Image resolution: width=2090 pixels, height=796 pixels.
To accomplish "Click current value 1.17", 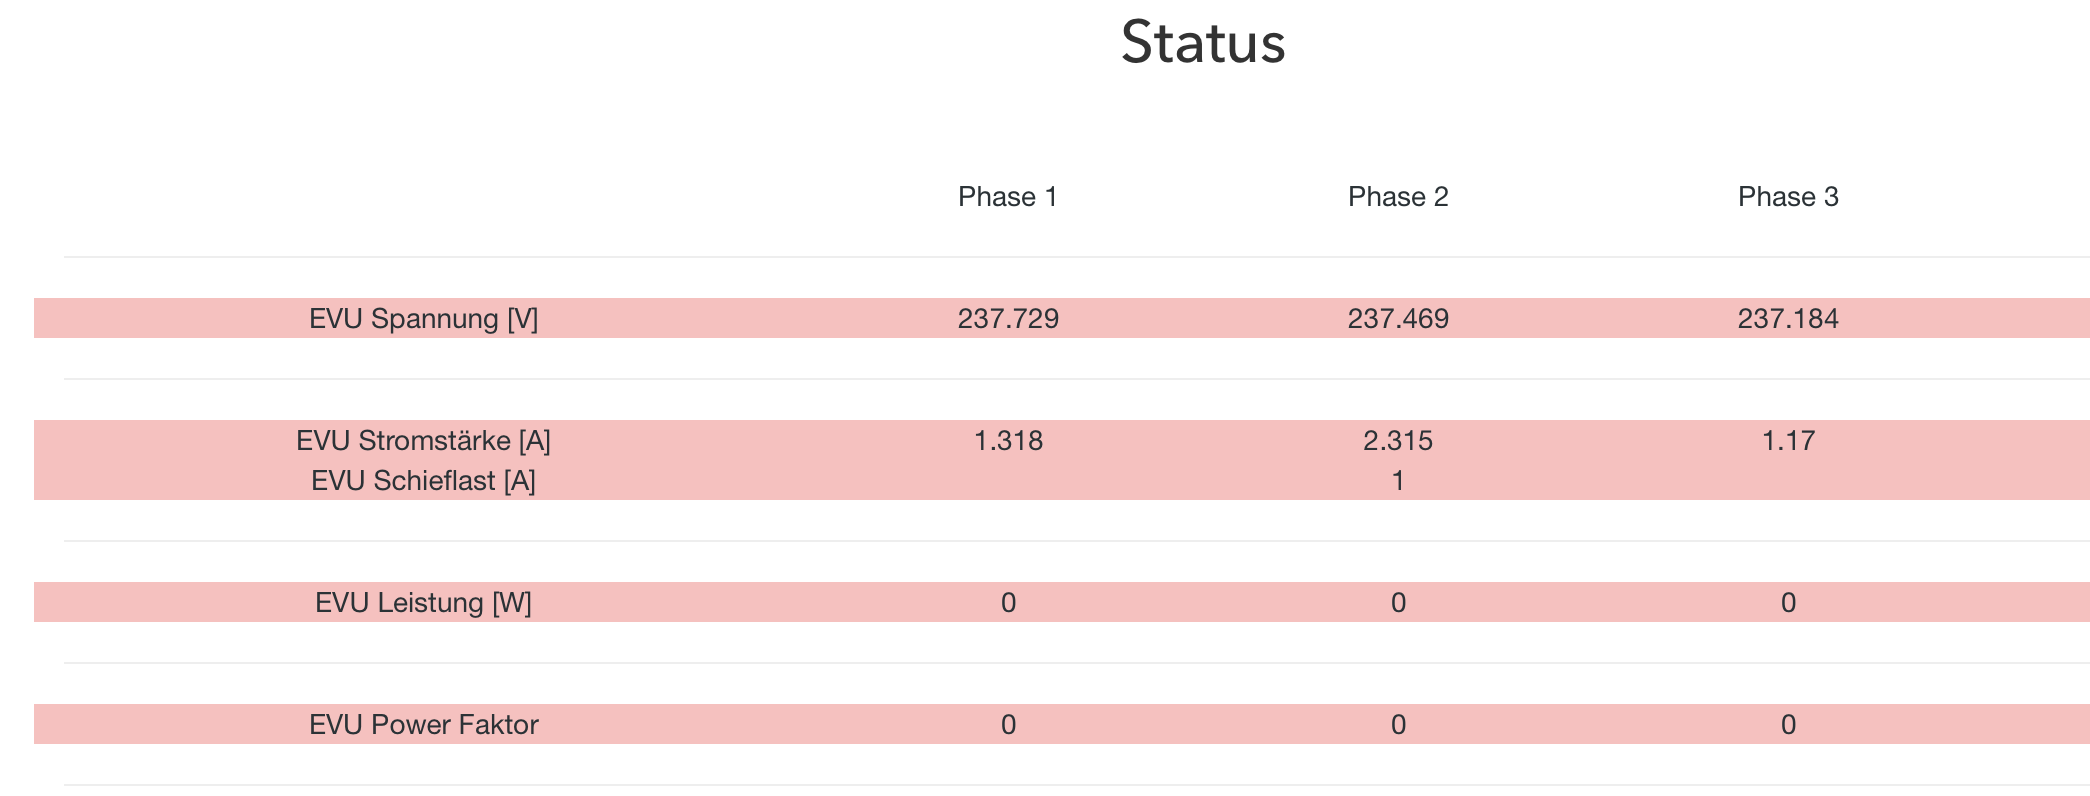I will point(1788,441).
